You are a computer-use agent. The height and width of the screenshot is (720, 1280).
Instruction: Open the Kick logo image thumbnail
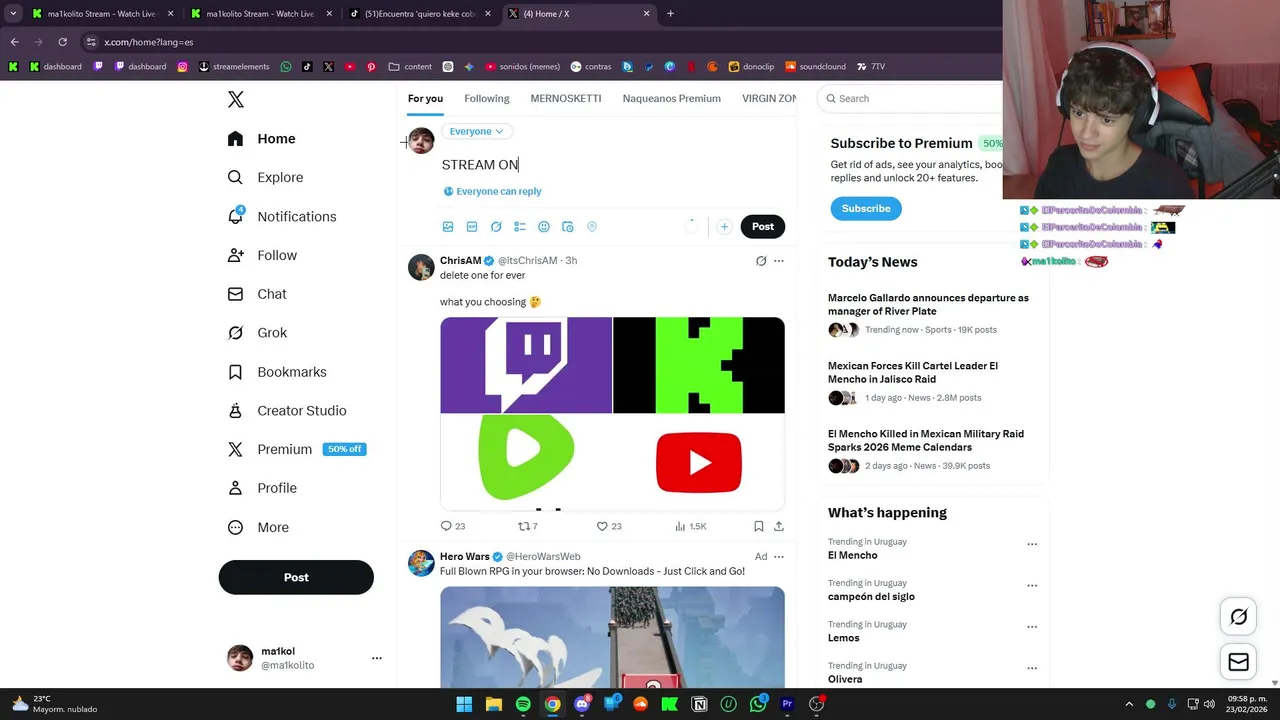coord(699,365)
